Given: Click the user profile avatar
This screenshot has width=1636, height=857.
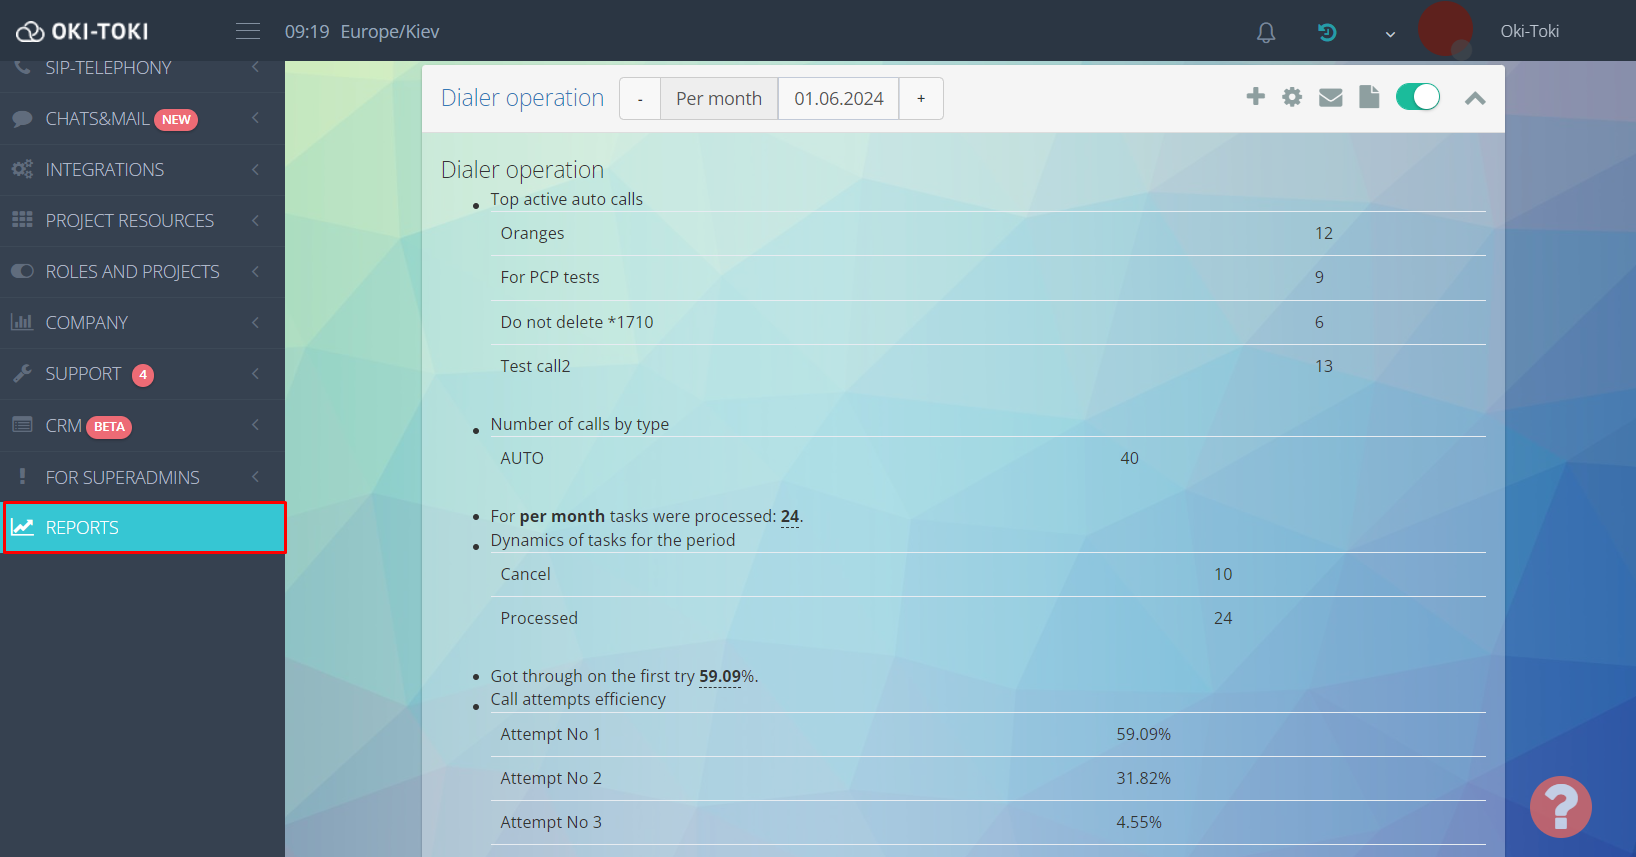Looking at the screenshot, I should coord(1445,30).
